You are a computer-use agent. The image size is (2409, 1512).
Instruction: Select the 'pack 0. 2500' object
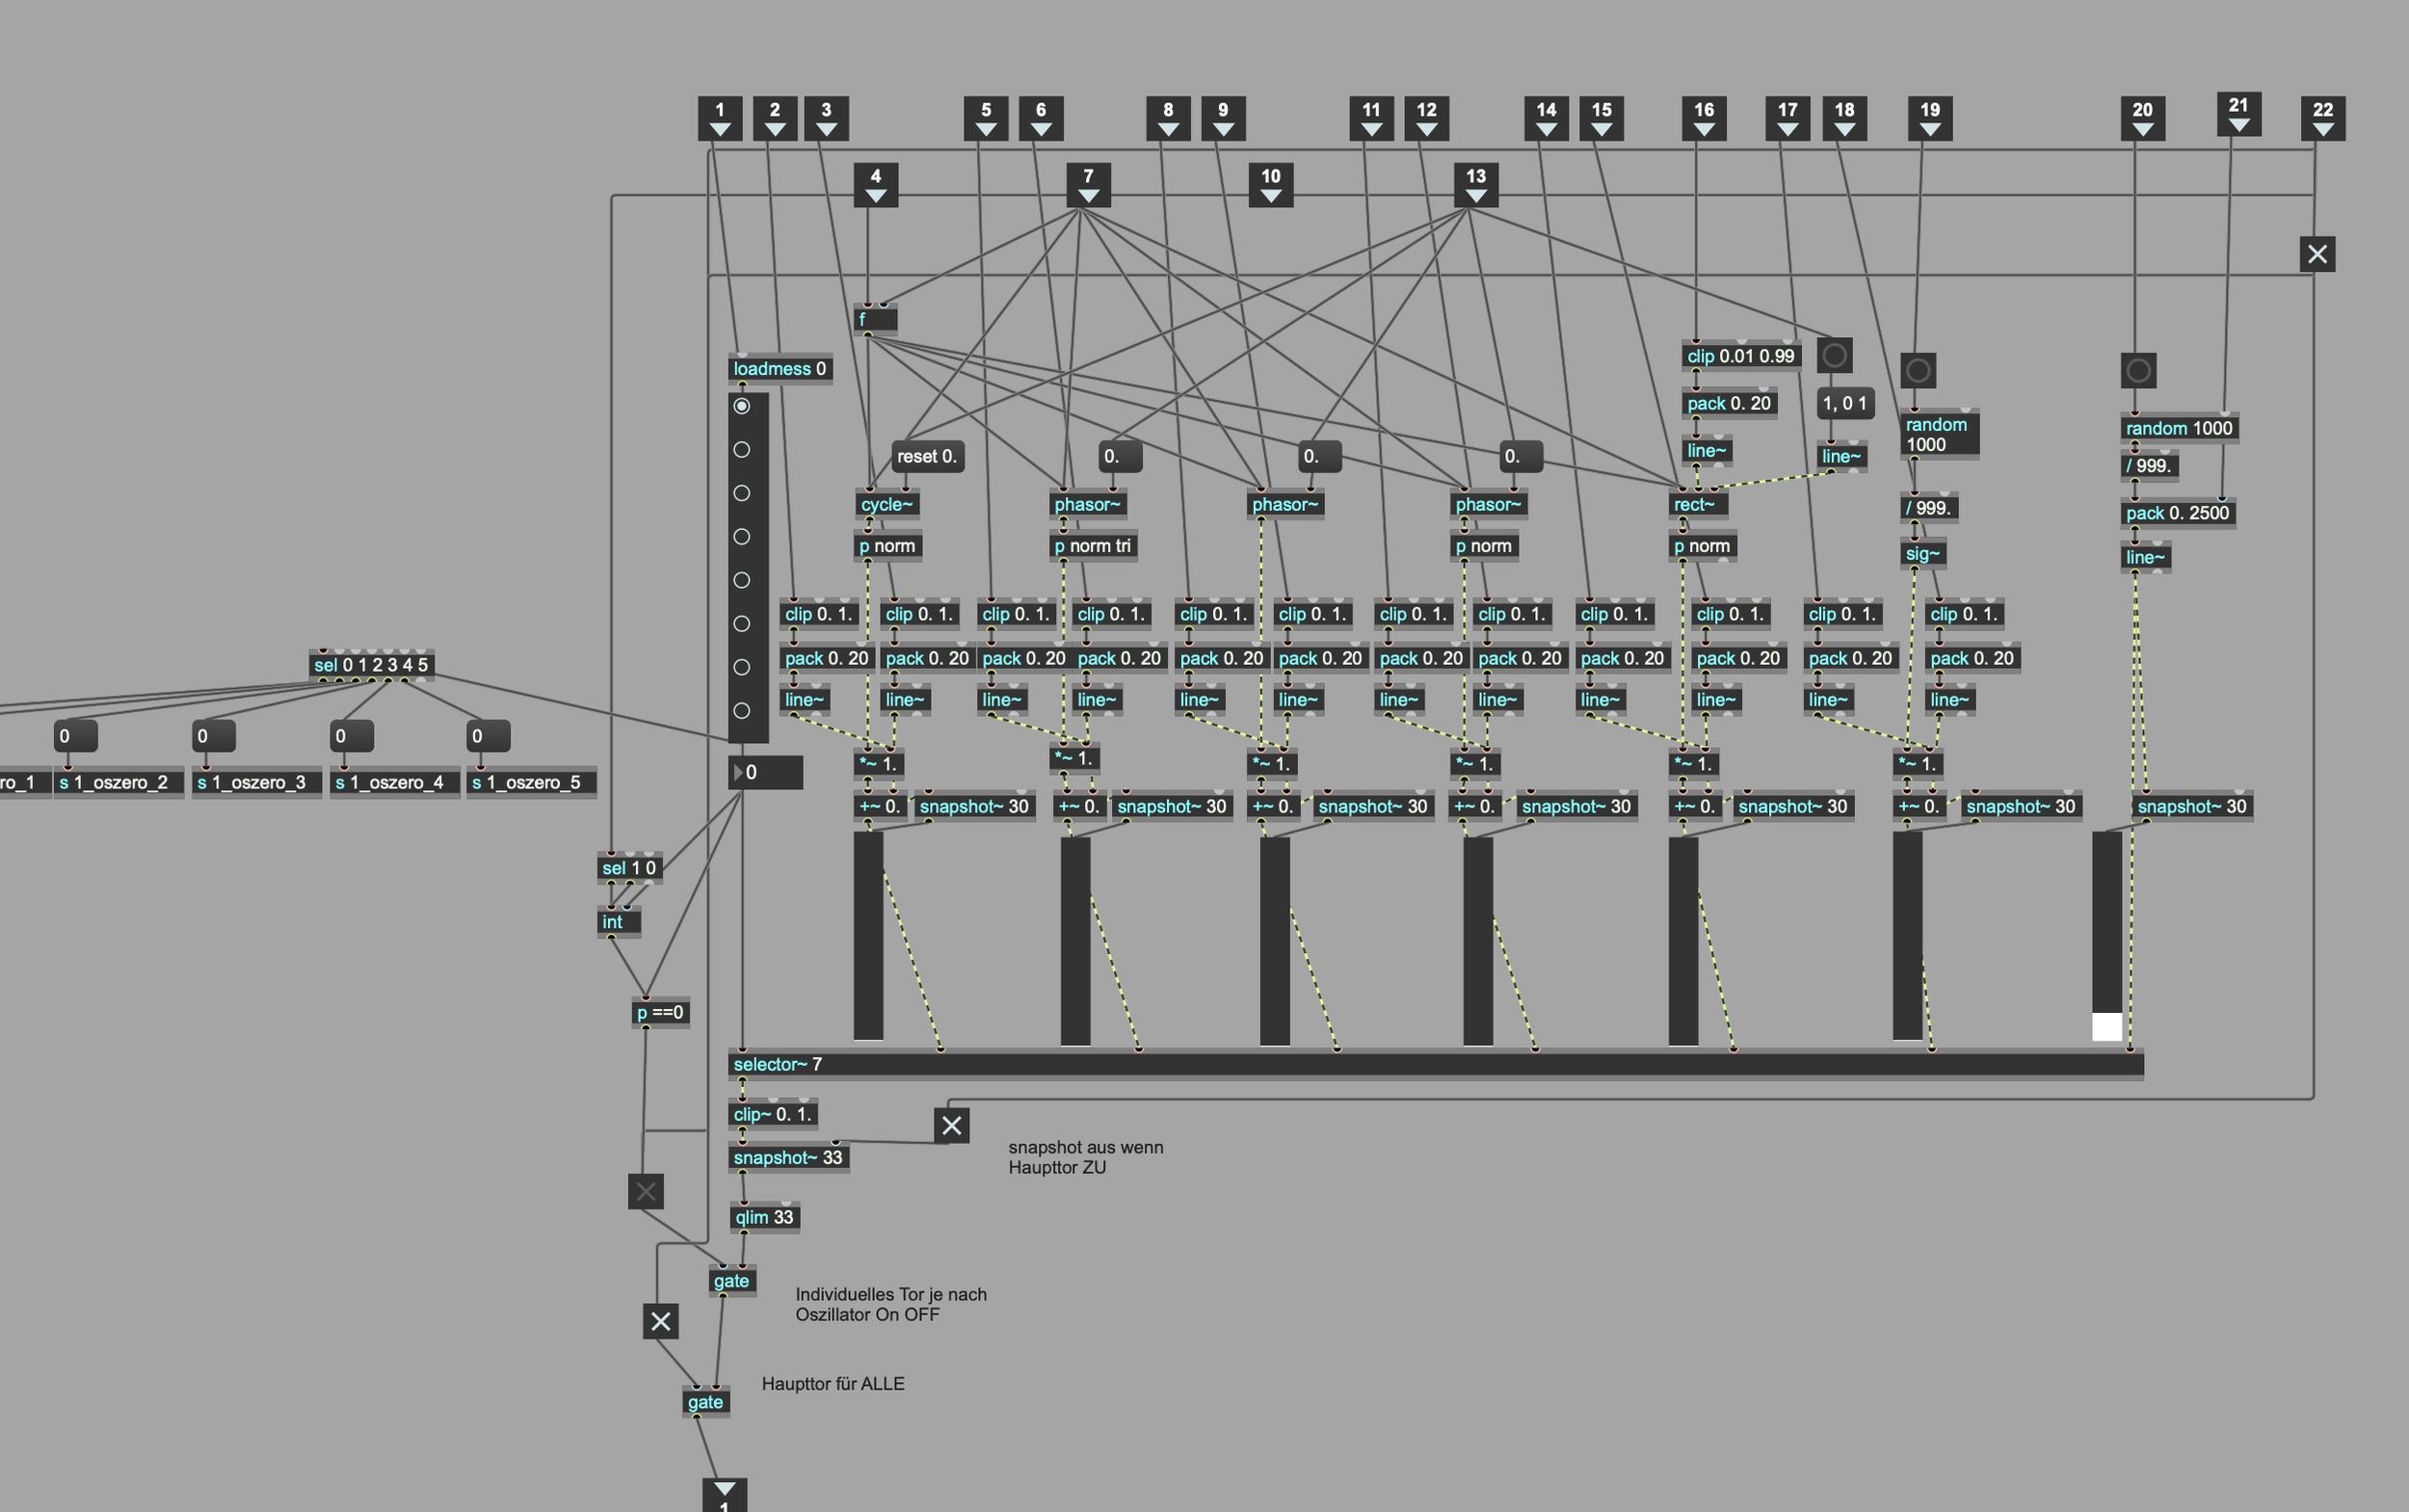(x=2178, y=513)
